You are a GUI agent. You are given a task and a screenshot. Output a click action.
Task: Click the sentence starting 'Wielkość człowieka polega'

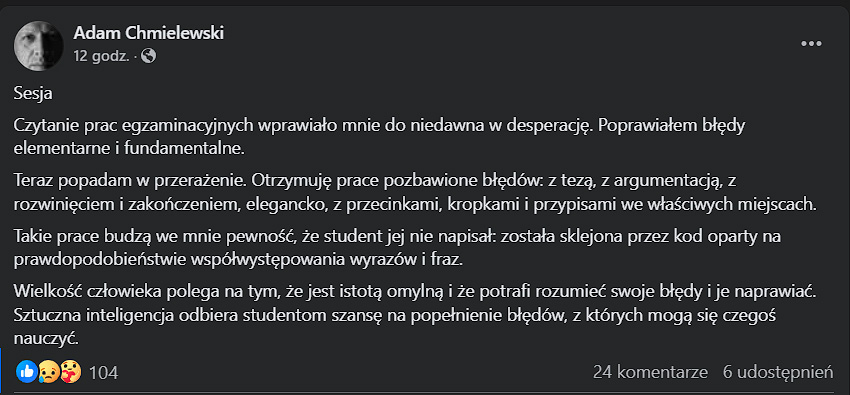tap(415, 293)
